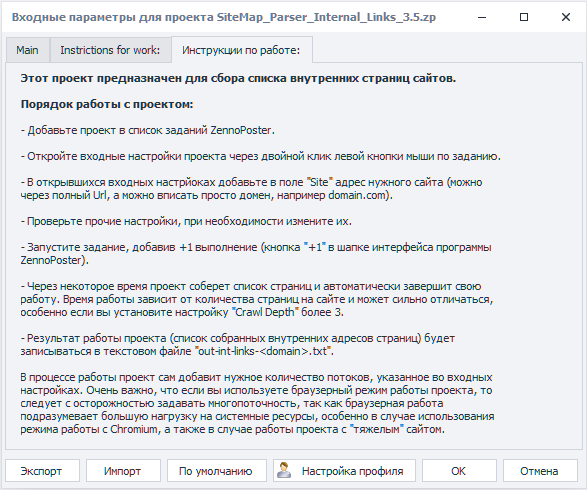Click the Порядок работы с проектом heading
Screen dimensions: 587x490
click(x=107, y=104)
